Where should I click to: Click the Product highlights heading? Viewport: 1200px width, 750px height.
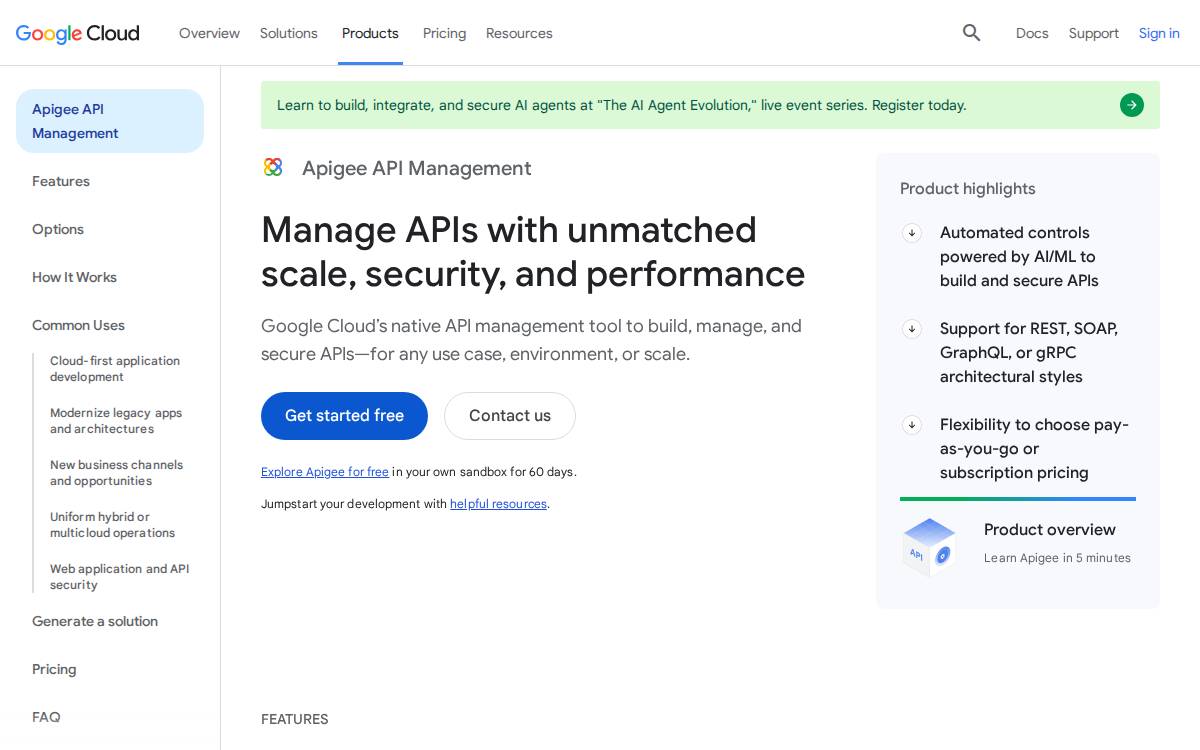(967, 189)
